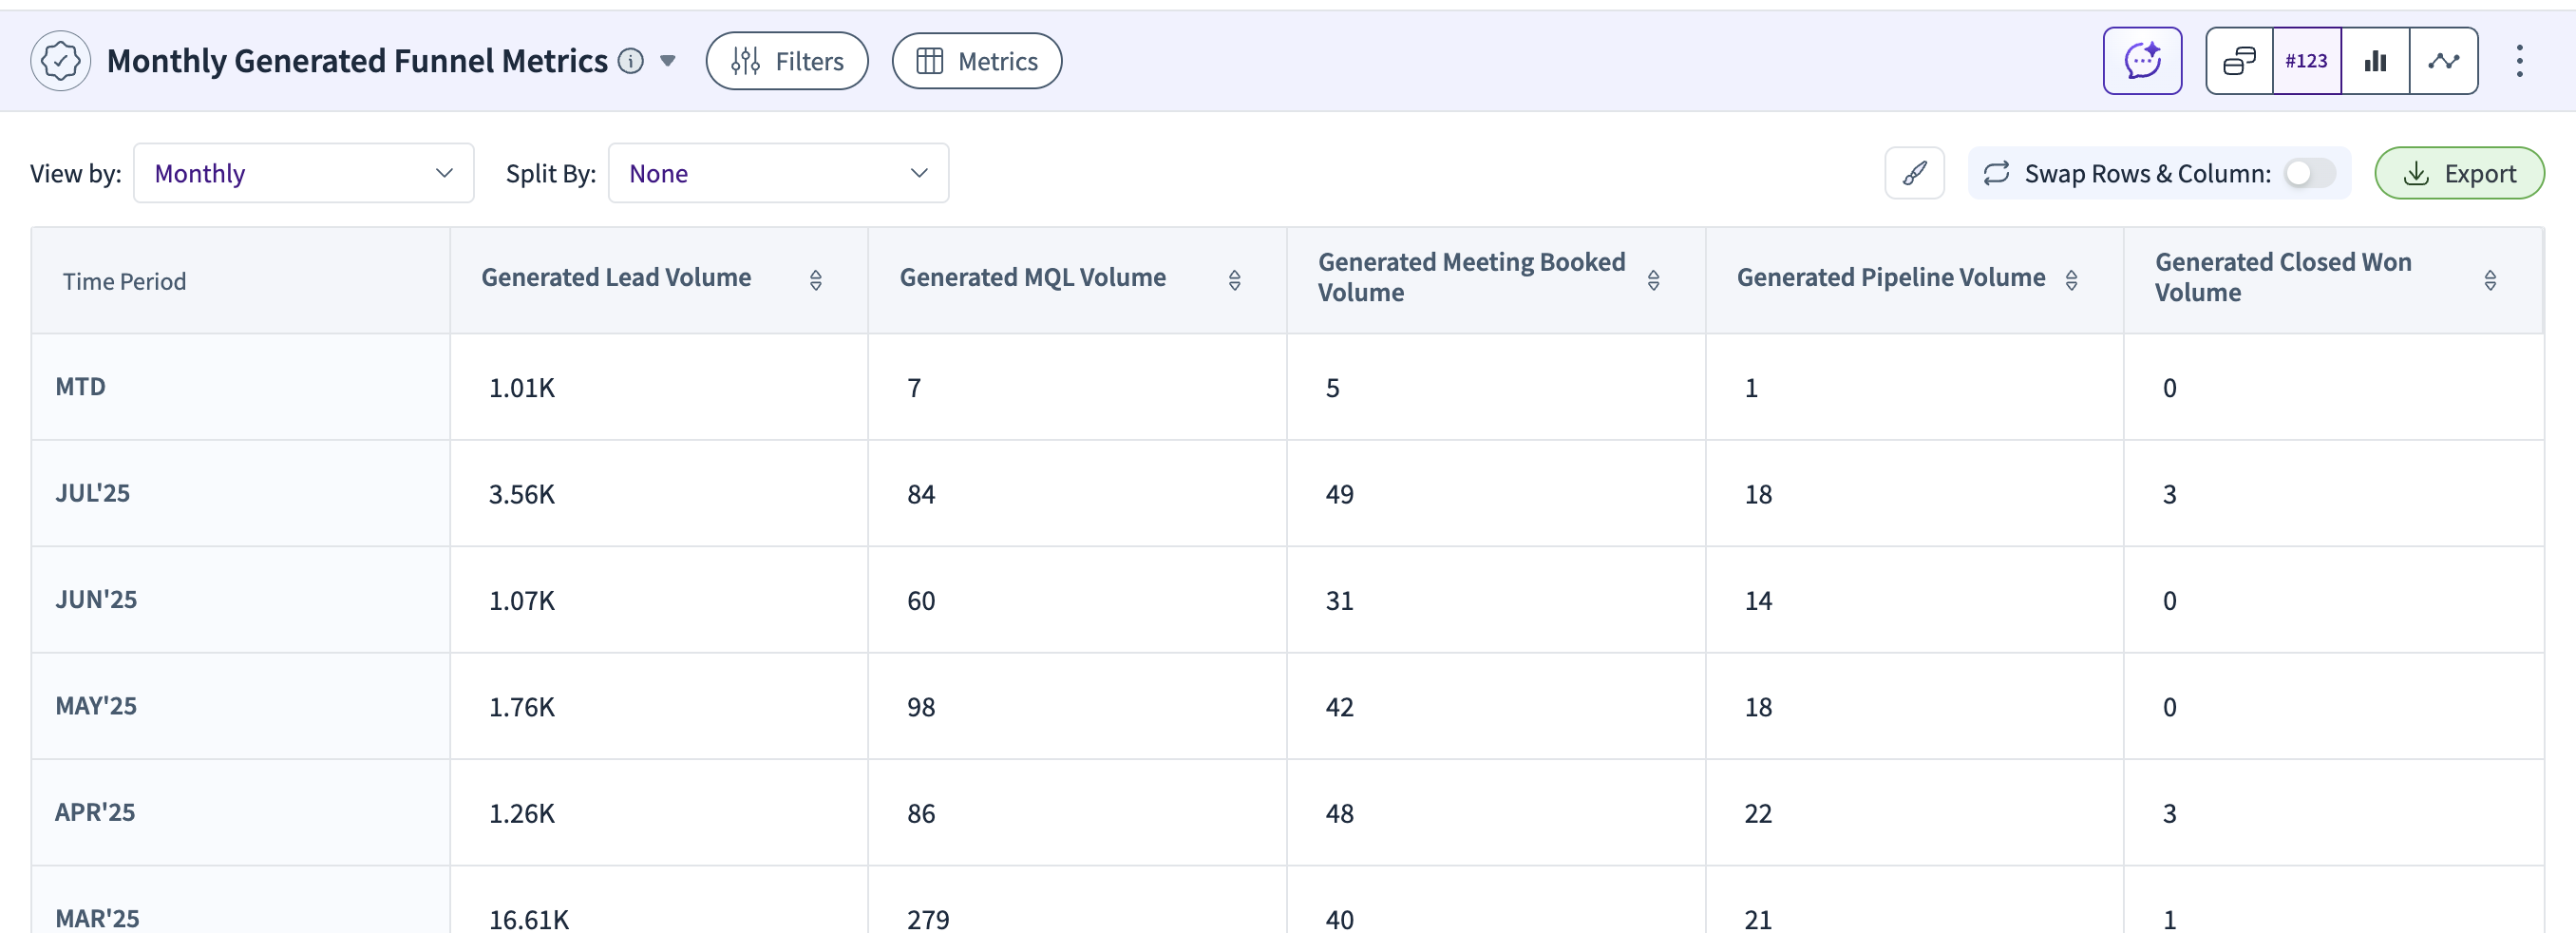This screenshot has width=2576, height=933.
Task: Open the AI chat sparkle icon
Action: [2142, 61]
